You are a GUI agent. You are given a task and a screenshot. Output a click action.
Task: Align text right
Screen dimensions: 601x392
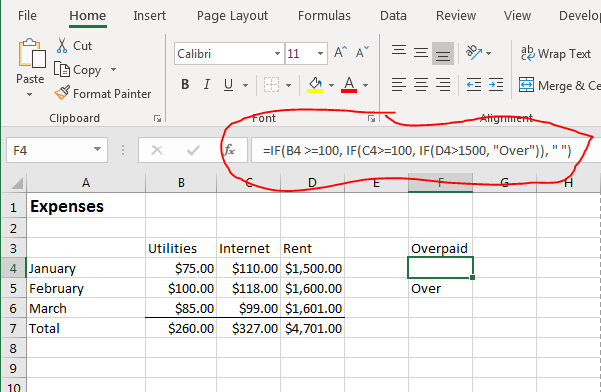point(443,85)
